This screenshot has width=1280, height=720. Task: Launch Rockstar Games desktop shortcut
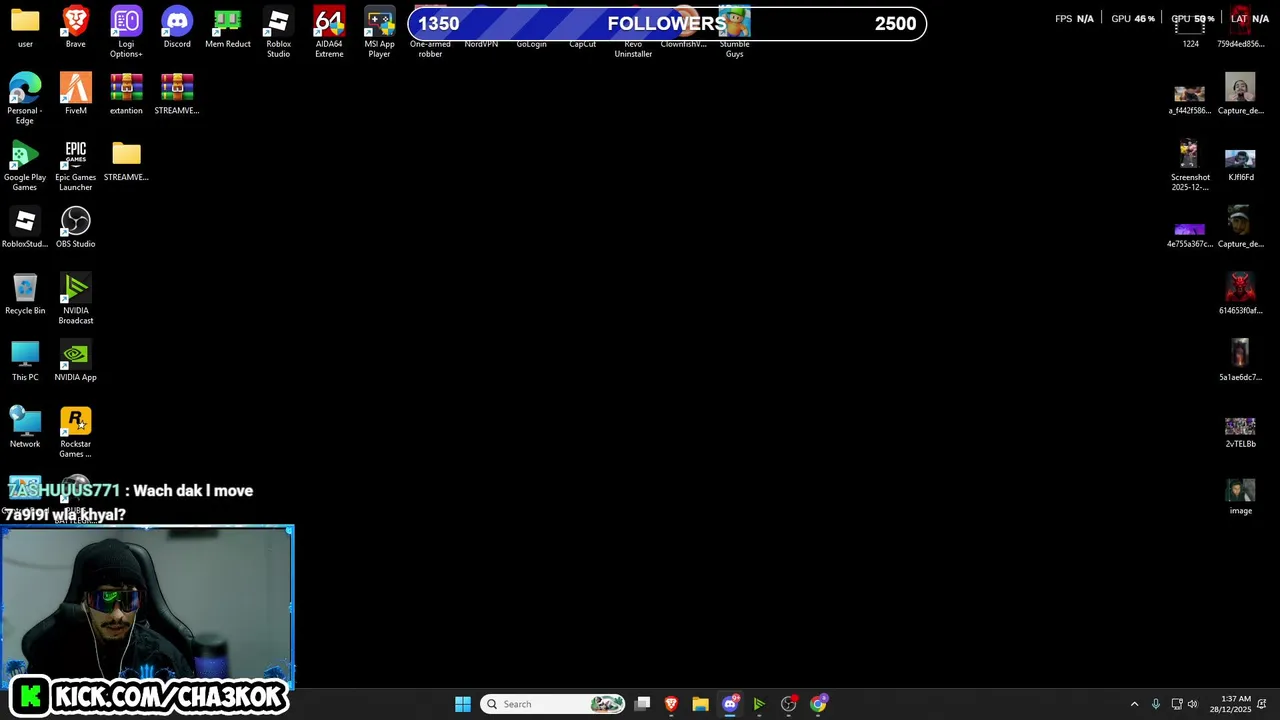click(76, 432)
